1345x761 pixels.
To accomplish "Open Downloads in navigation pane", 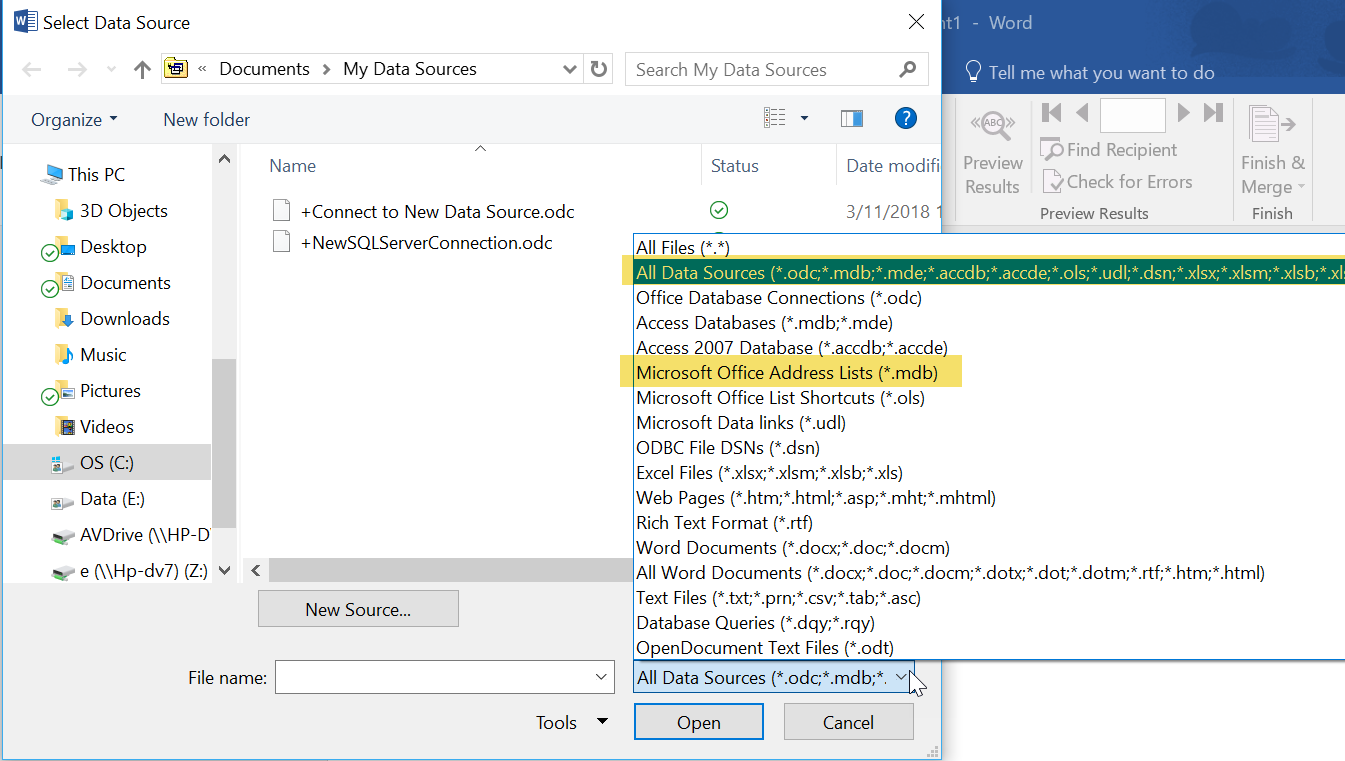I will (125, 319).
